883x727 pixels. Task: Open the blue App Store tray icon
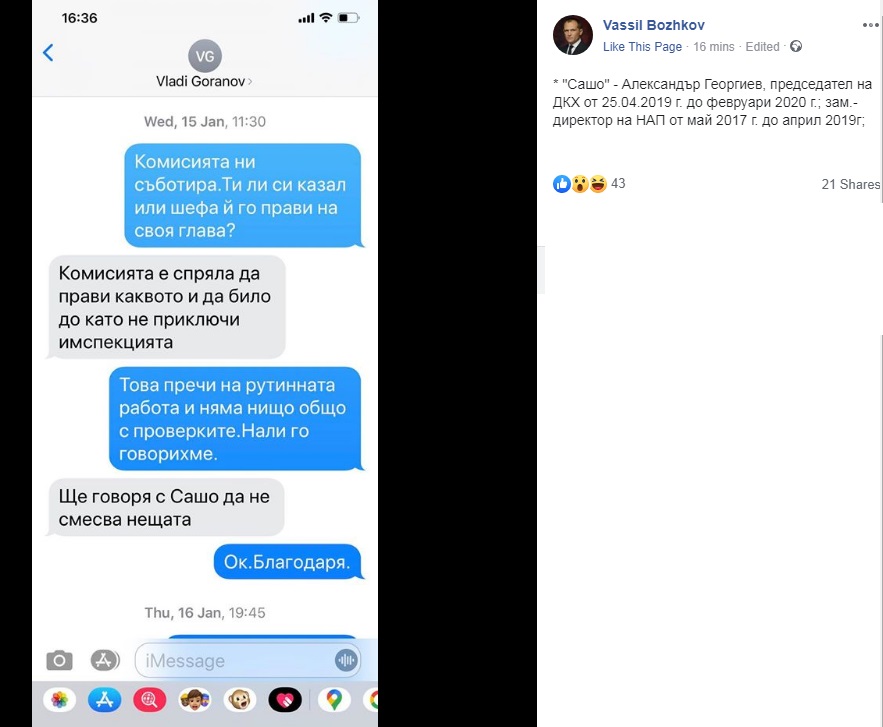(105, 700)
